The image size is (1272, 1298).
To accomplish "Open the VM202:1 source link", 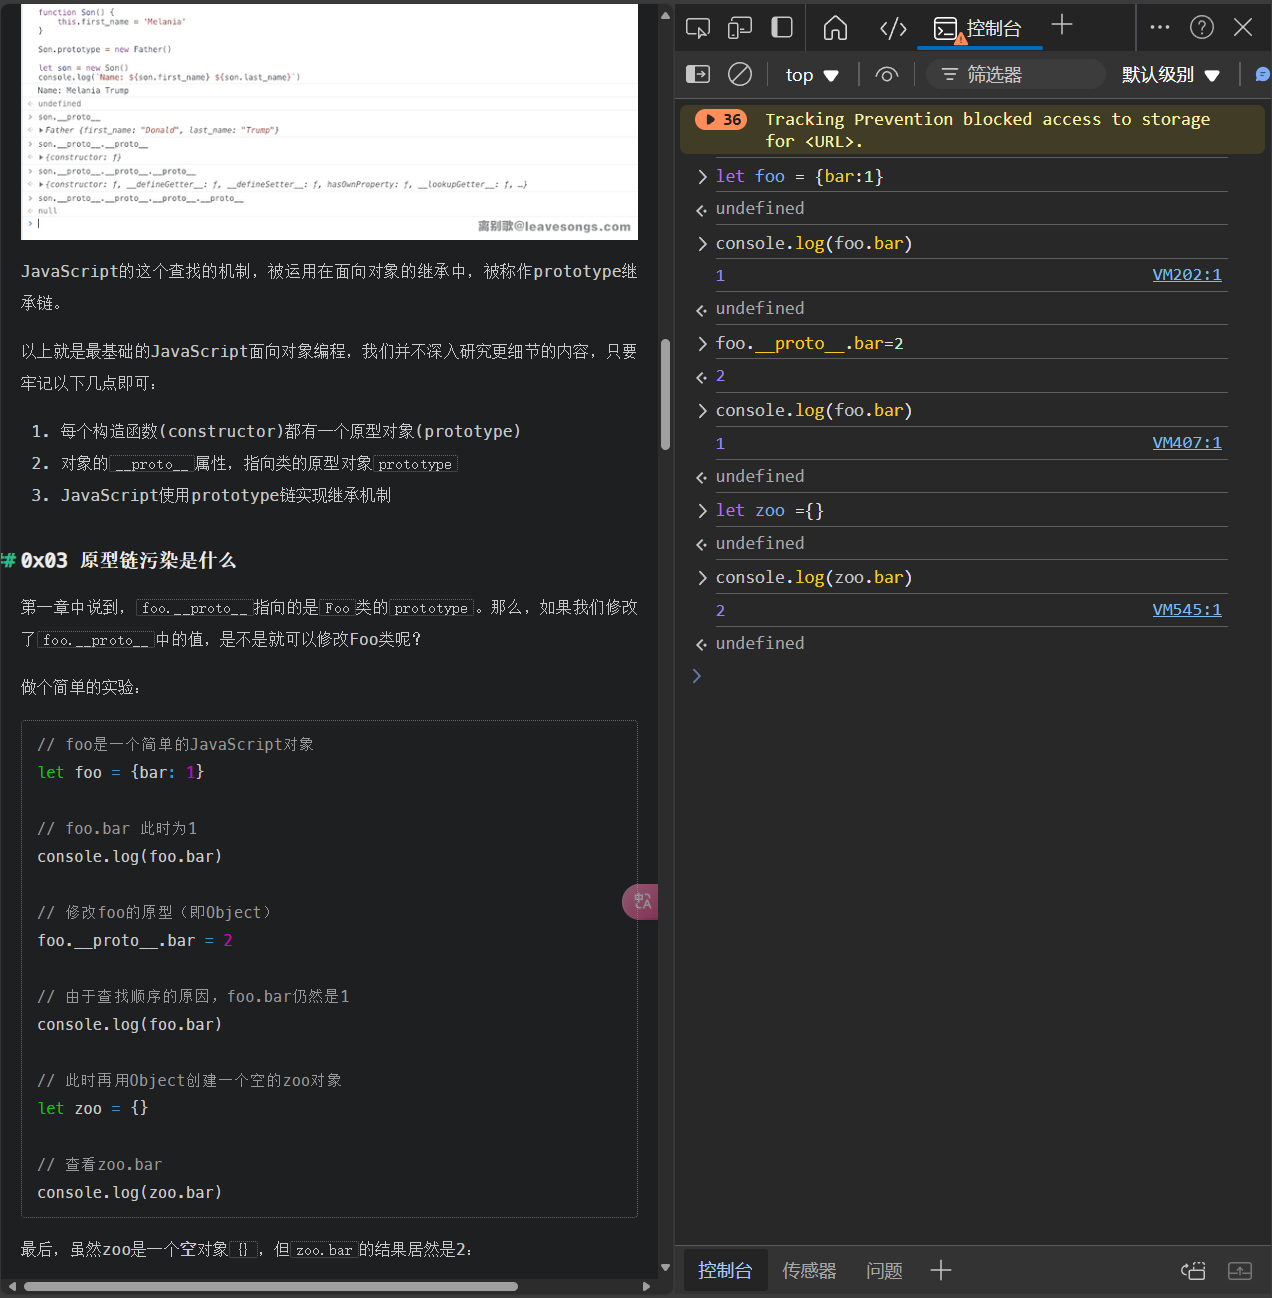I will (1187, 274).
